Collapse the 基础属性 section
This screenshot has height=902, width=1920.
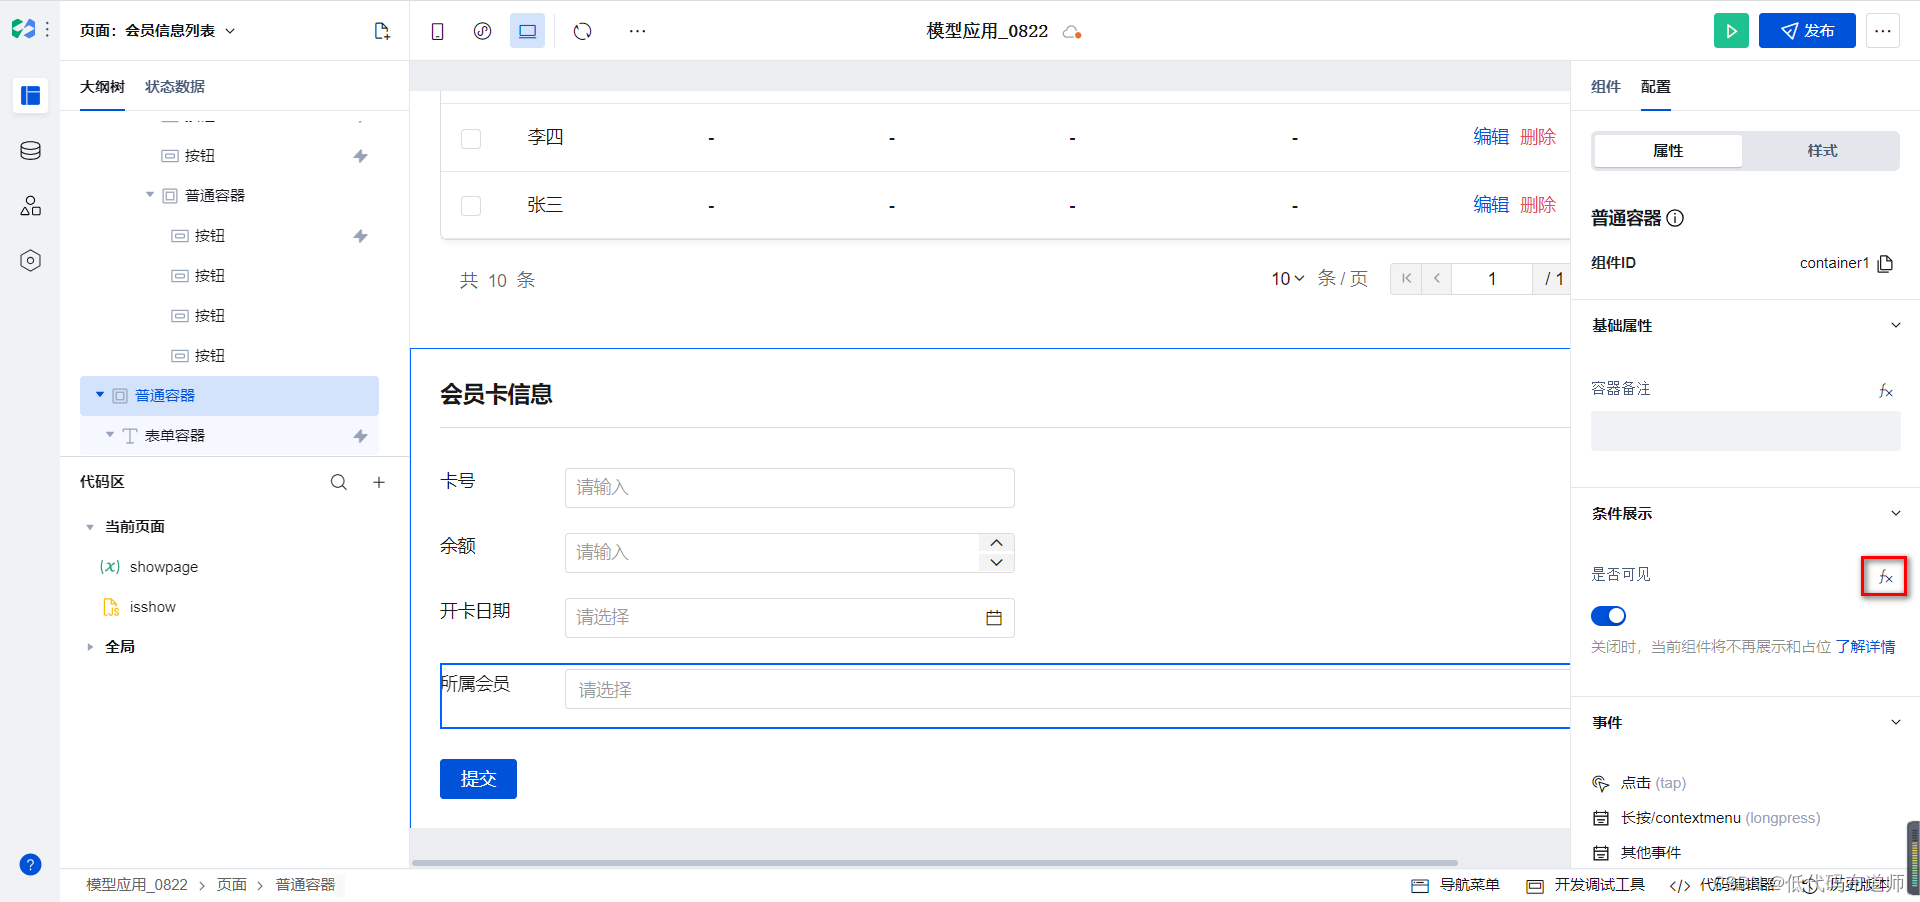tap(1895, 325)
